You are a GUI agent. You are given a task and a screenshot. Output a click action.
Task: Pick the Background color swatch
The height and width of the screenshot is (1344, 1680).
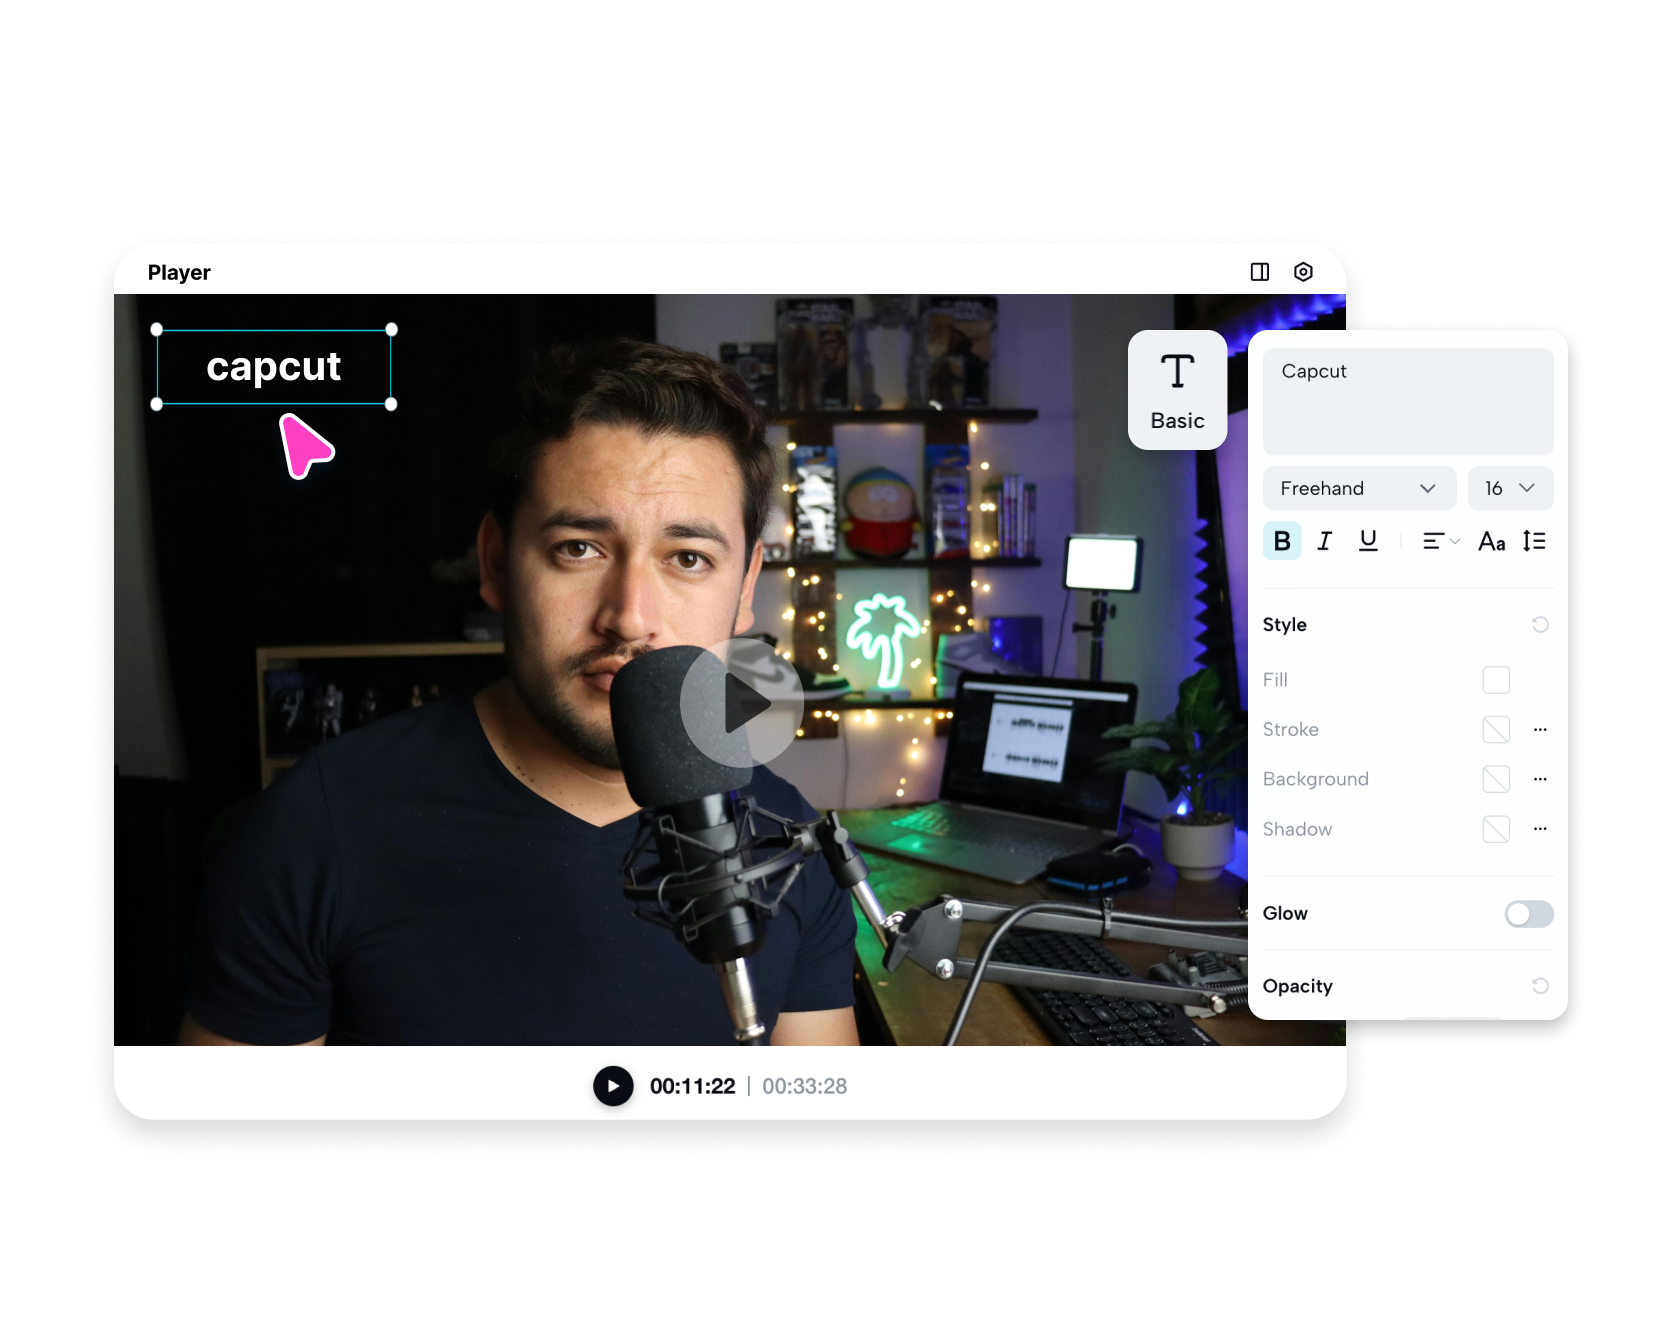pyautogui.click(x=1497, y=779)
